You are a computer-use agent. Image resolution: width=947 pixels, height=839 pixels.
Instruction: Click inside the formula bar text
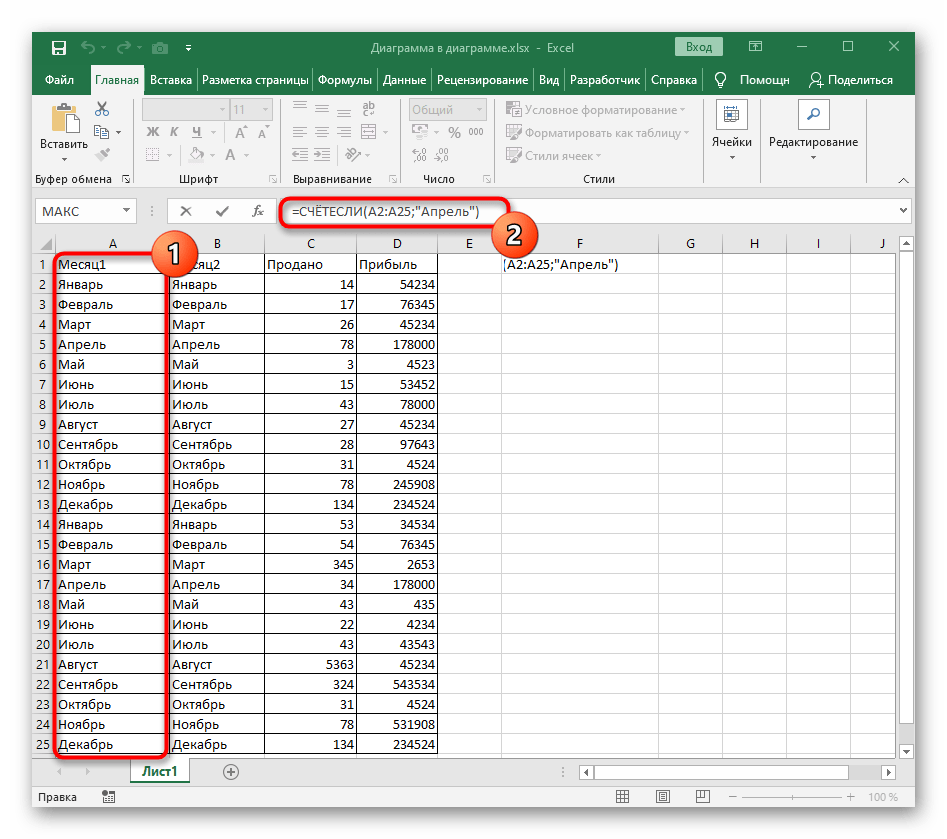pyautogui.click(x=385, y=211)
